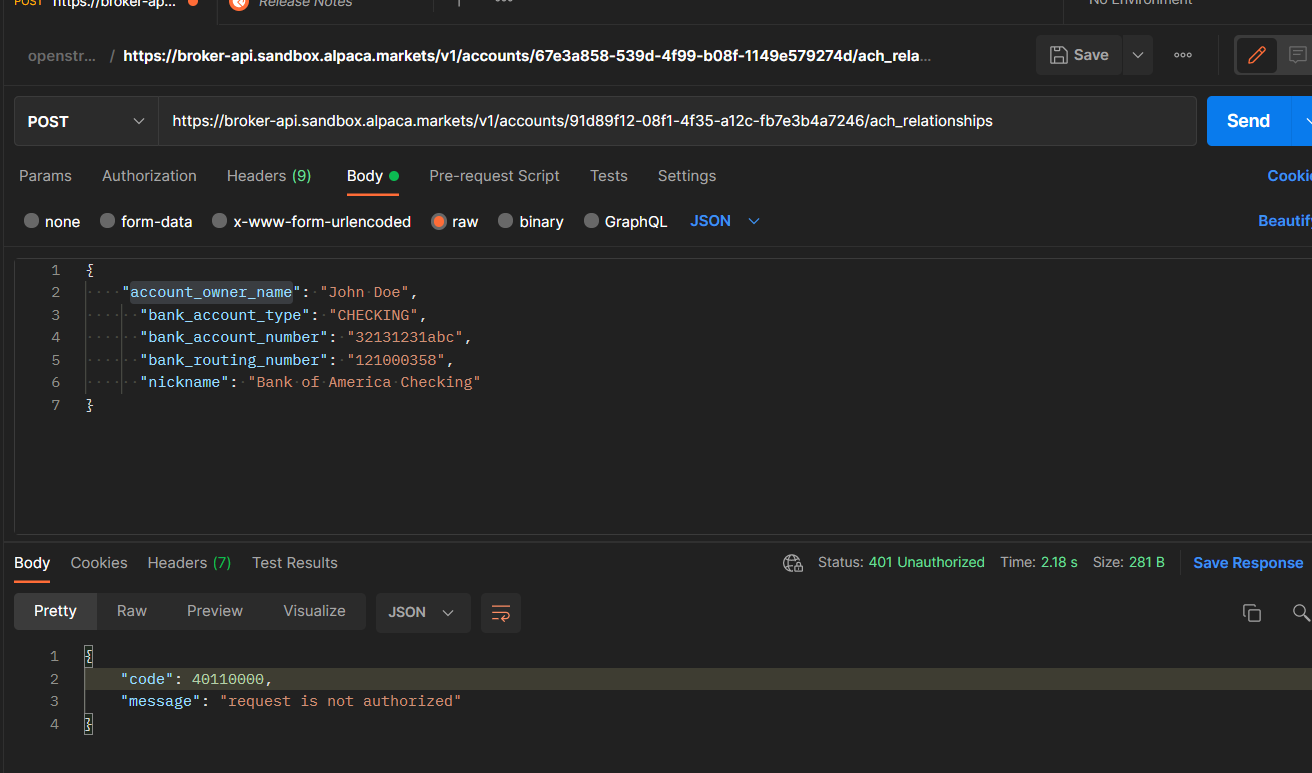
Task: Toggle the response line wrap icon
Action: pos(501,612)
